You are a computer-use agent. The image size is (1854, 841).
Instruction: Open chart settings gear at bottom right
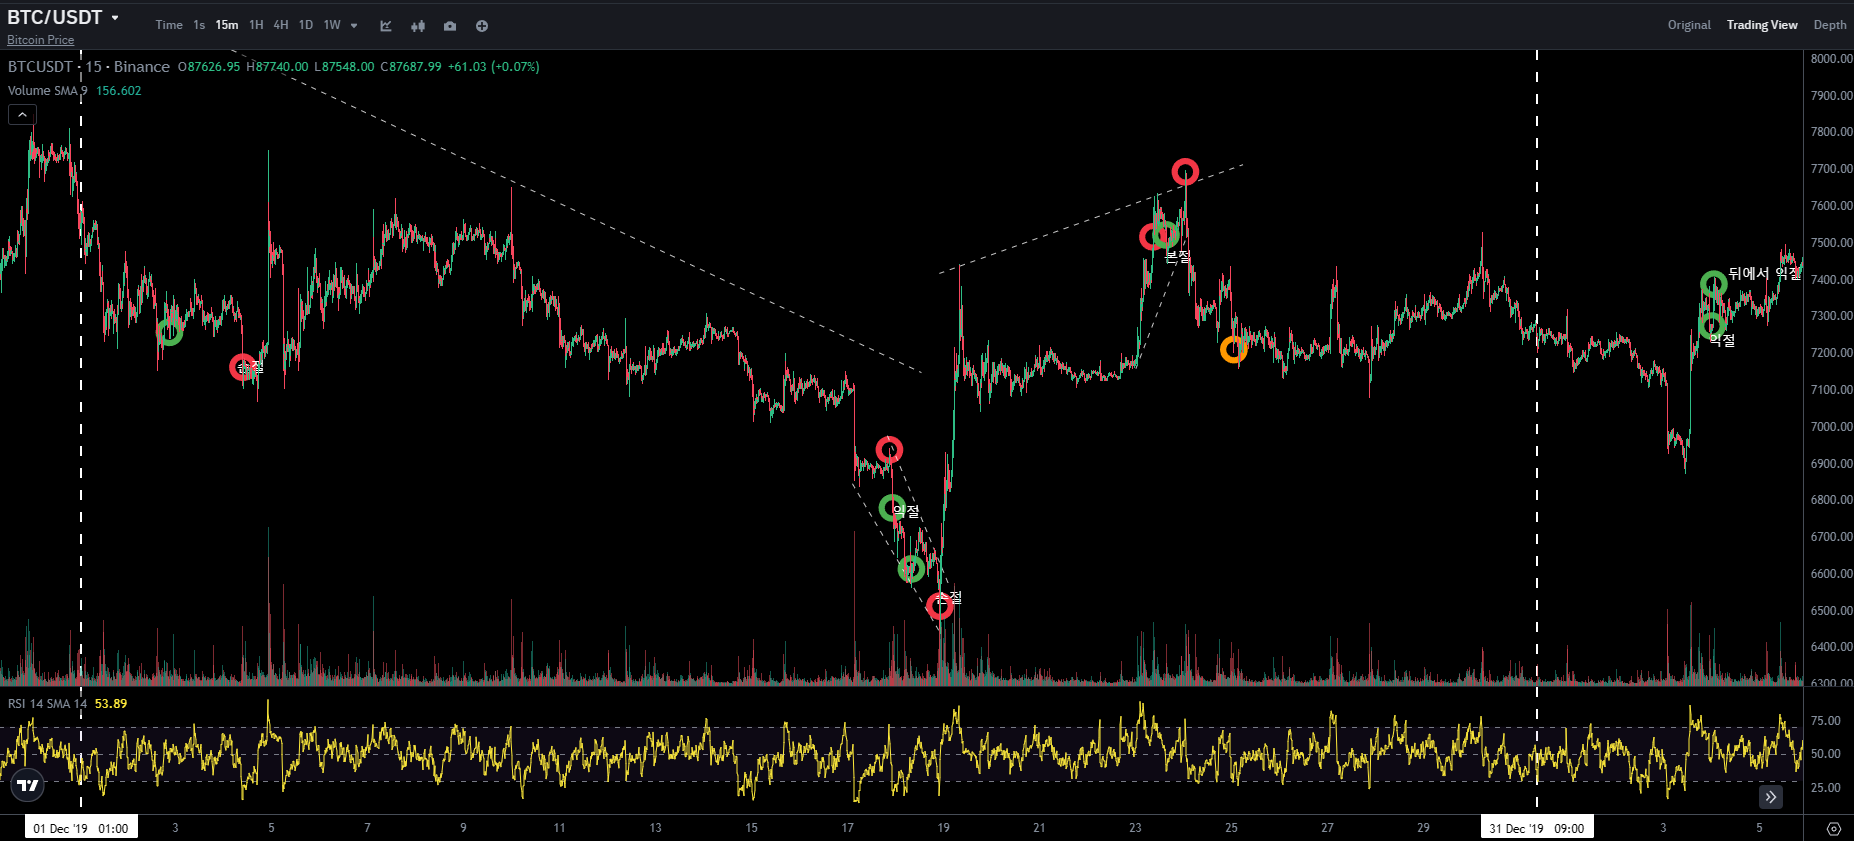coord(1834,829)
